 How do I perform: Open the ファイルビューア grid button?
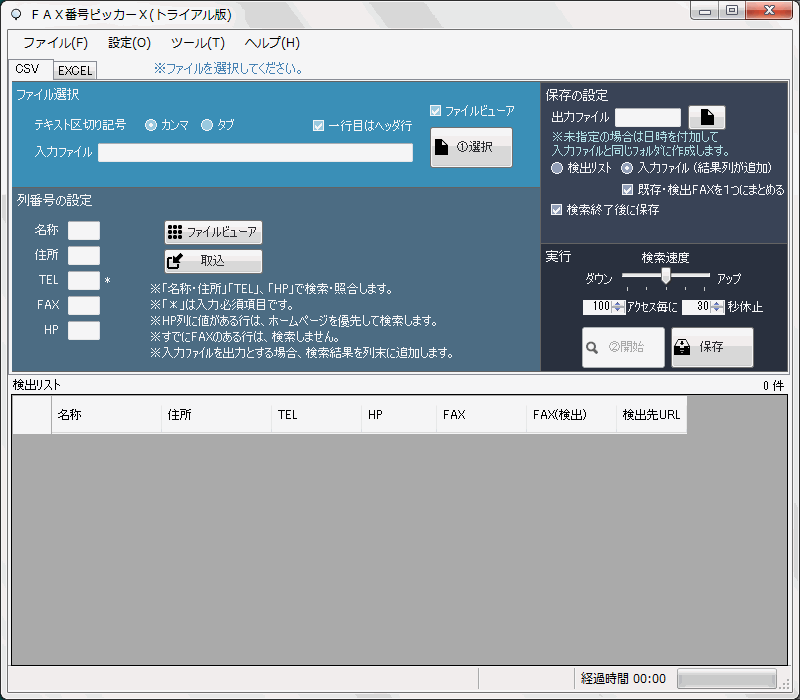[x=213, y=232]
